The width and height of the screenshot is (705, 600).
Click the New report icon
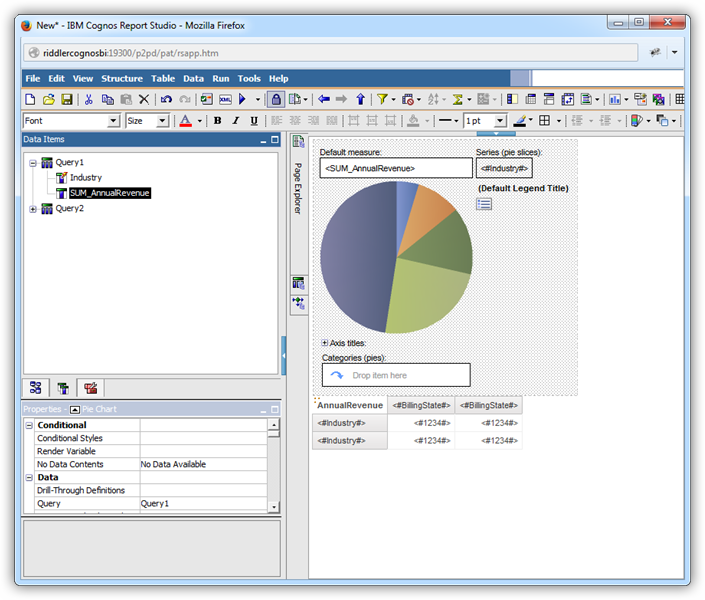click(x=30, y=99)
